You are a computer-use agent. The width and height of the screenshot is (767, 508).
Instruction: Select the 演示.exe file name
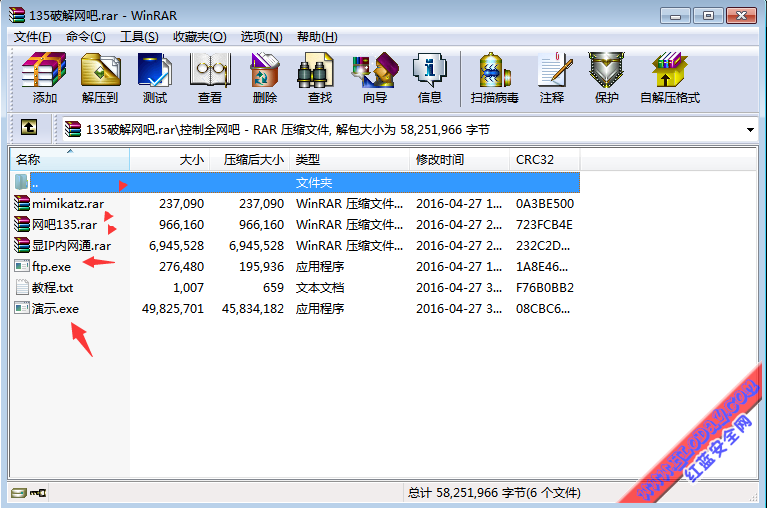pyautogui.click(x=55, y=309)
